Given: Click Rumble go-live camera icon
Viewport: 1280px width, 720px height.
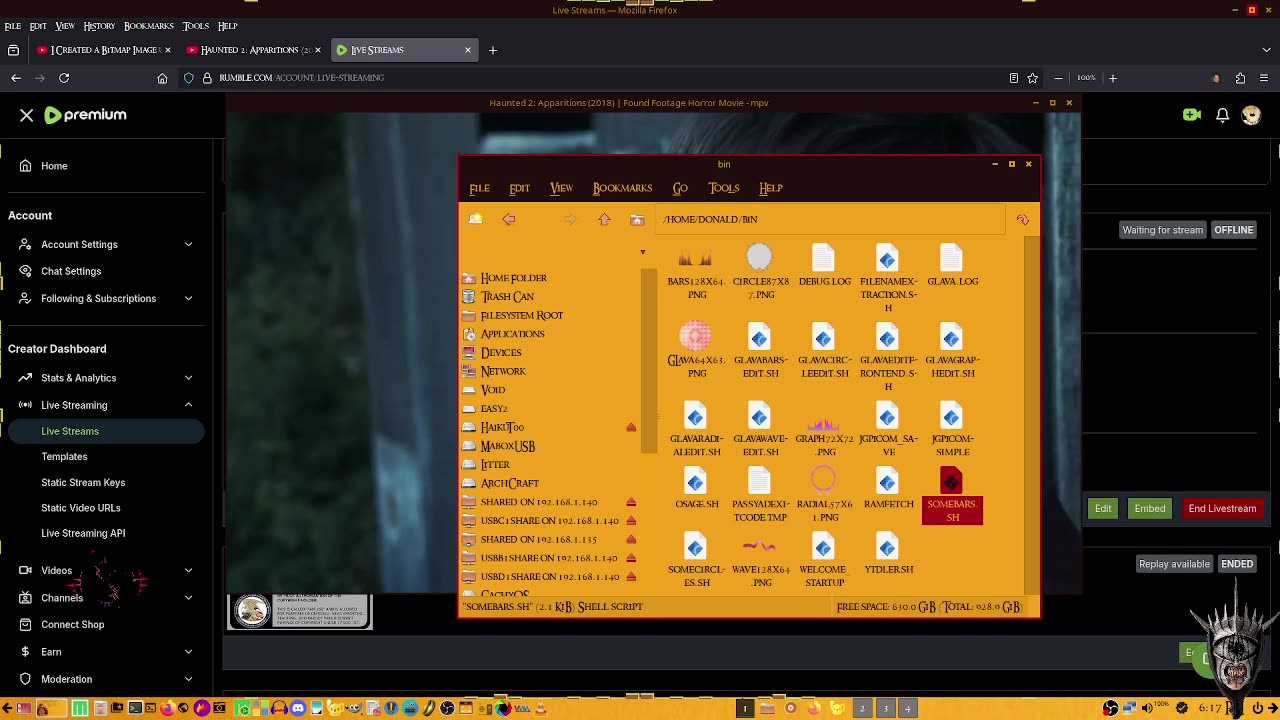Looking at the screenshot, I should pyautogui.click(x=1191, y=115).
